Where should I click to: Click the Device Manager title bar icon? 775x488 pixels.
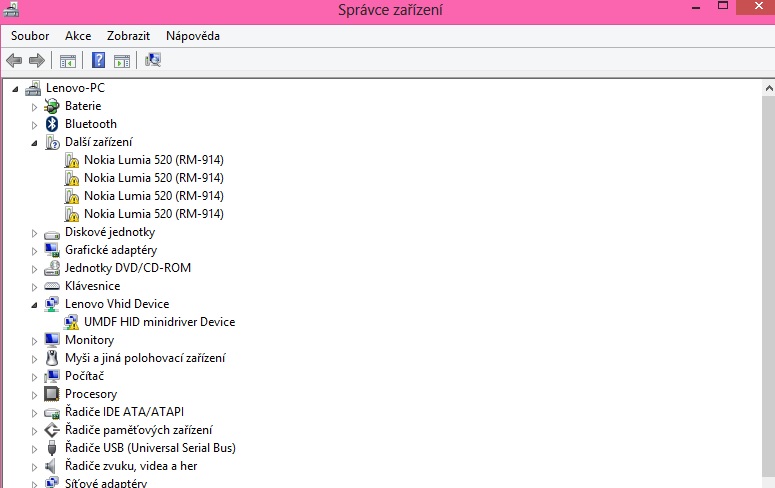pos(11,9)
